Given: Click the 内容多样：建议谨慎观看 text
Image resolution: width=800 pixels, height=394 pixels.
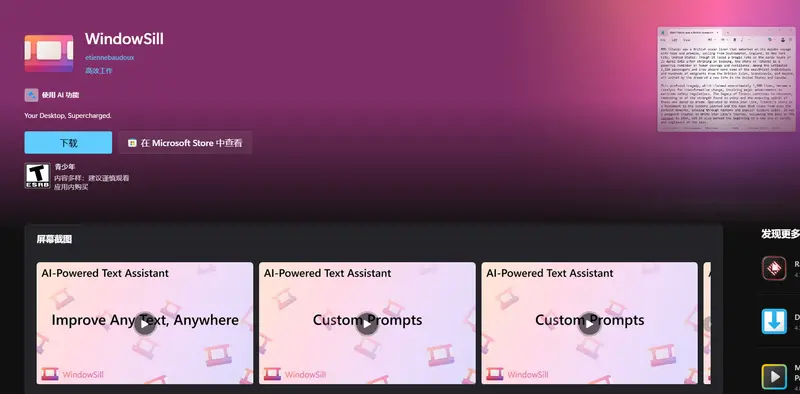Looking at the screenshot, I should click(92, 178).
